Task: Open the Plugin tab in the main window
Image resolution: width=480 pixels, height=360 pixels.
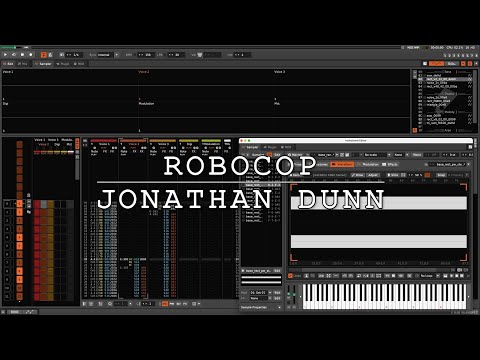Action: coord(63,64)
